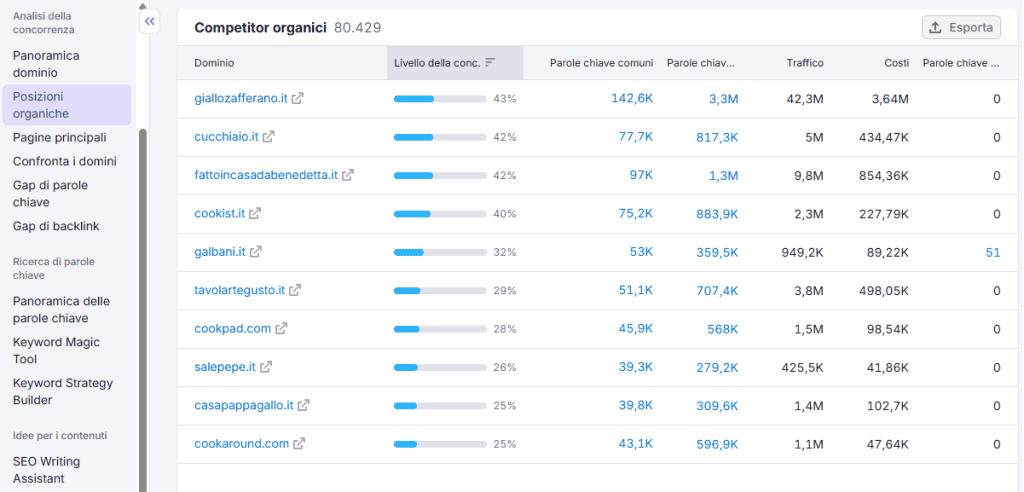Open cookaround.com external link icon
The width and height of the screenshot is (1024, 492).
tap(299, 444)
